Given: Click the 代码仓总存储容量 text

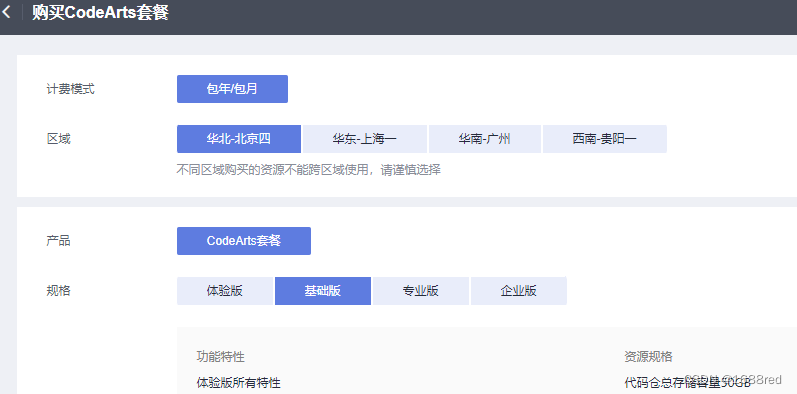Looking at the screenshot, I should (x=687, y=383).
